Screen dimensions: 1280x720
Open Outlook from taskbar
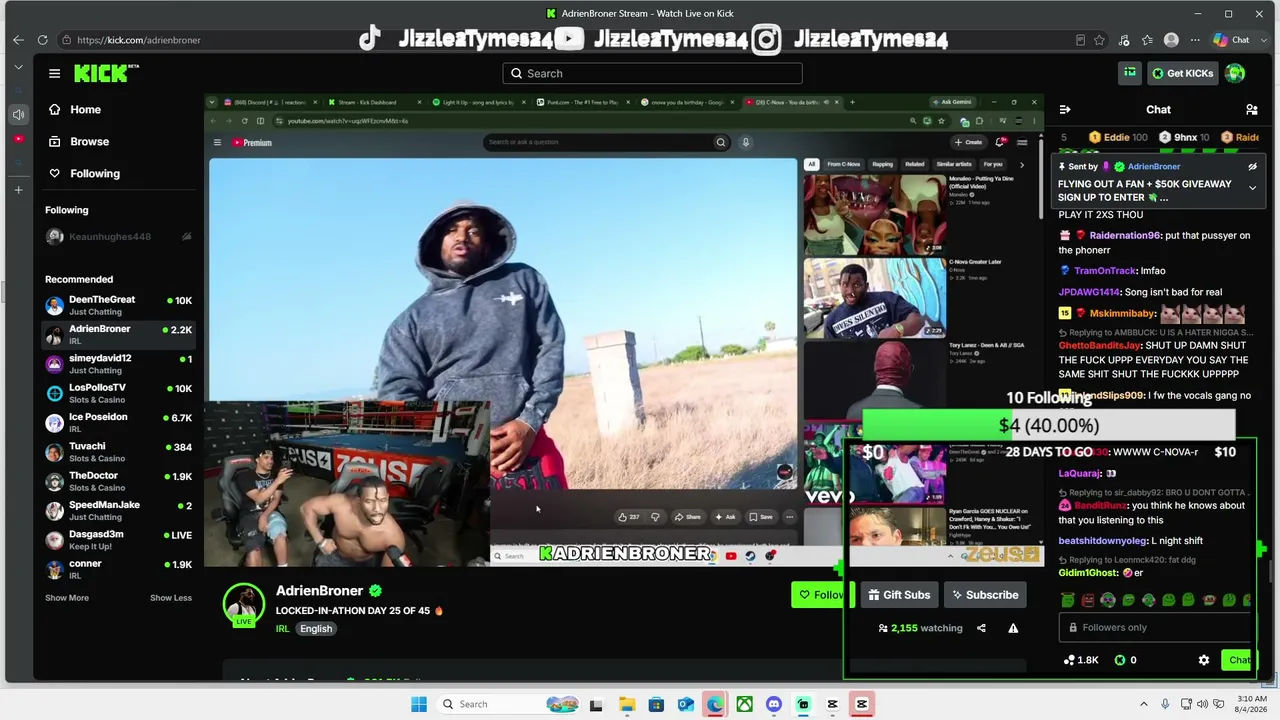click(685, 704)
